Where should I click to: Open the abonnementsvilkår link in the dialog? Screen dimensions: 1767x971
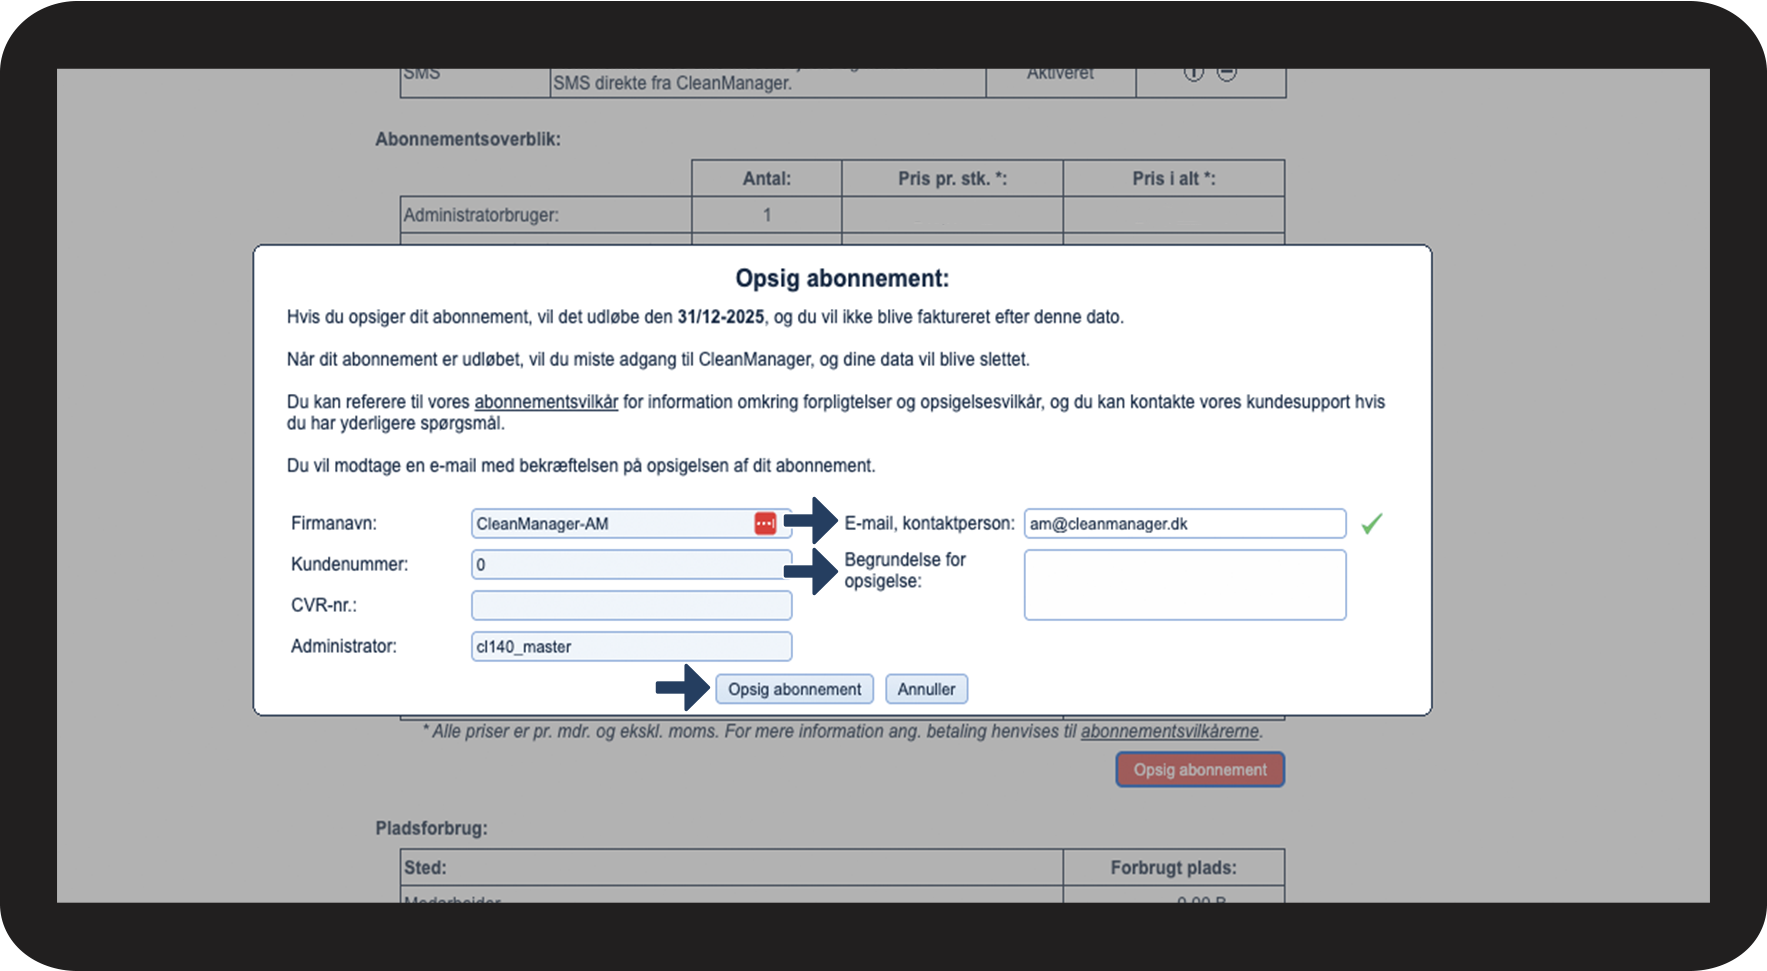tap(546, 402)
